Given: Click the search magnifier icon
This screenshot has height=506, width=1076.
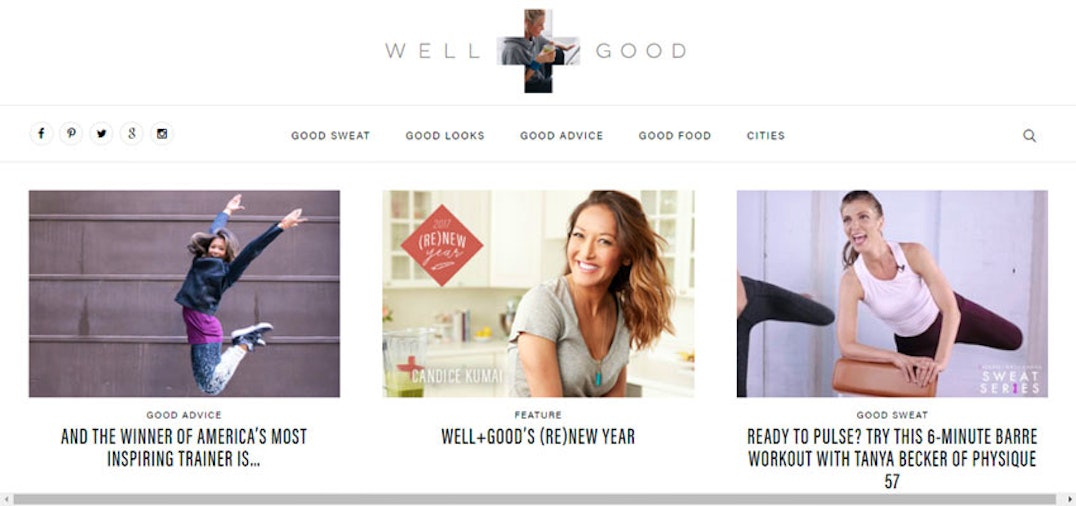Looking at the screenshot, I should pyautogui.click(x=1029, y=135).
